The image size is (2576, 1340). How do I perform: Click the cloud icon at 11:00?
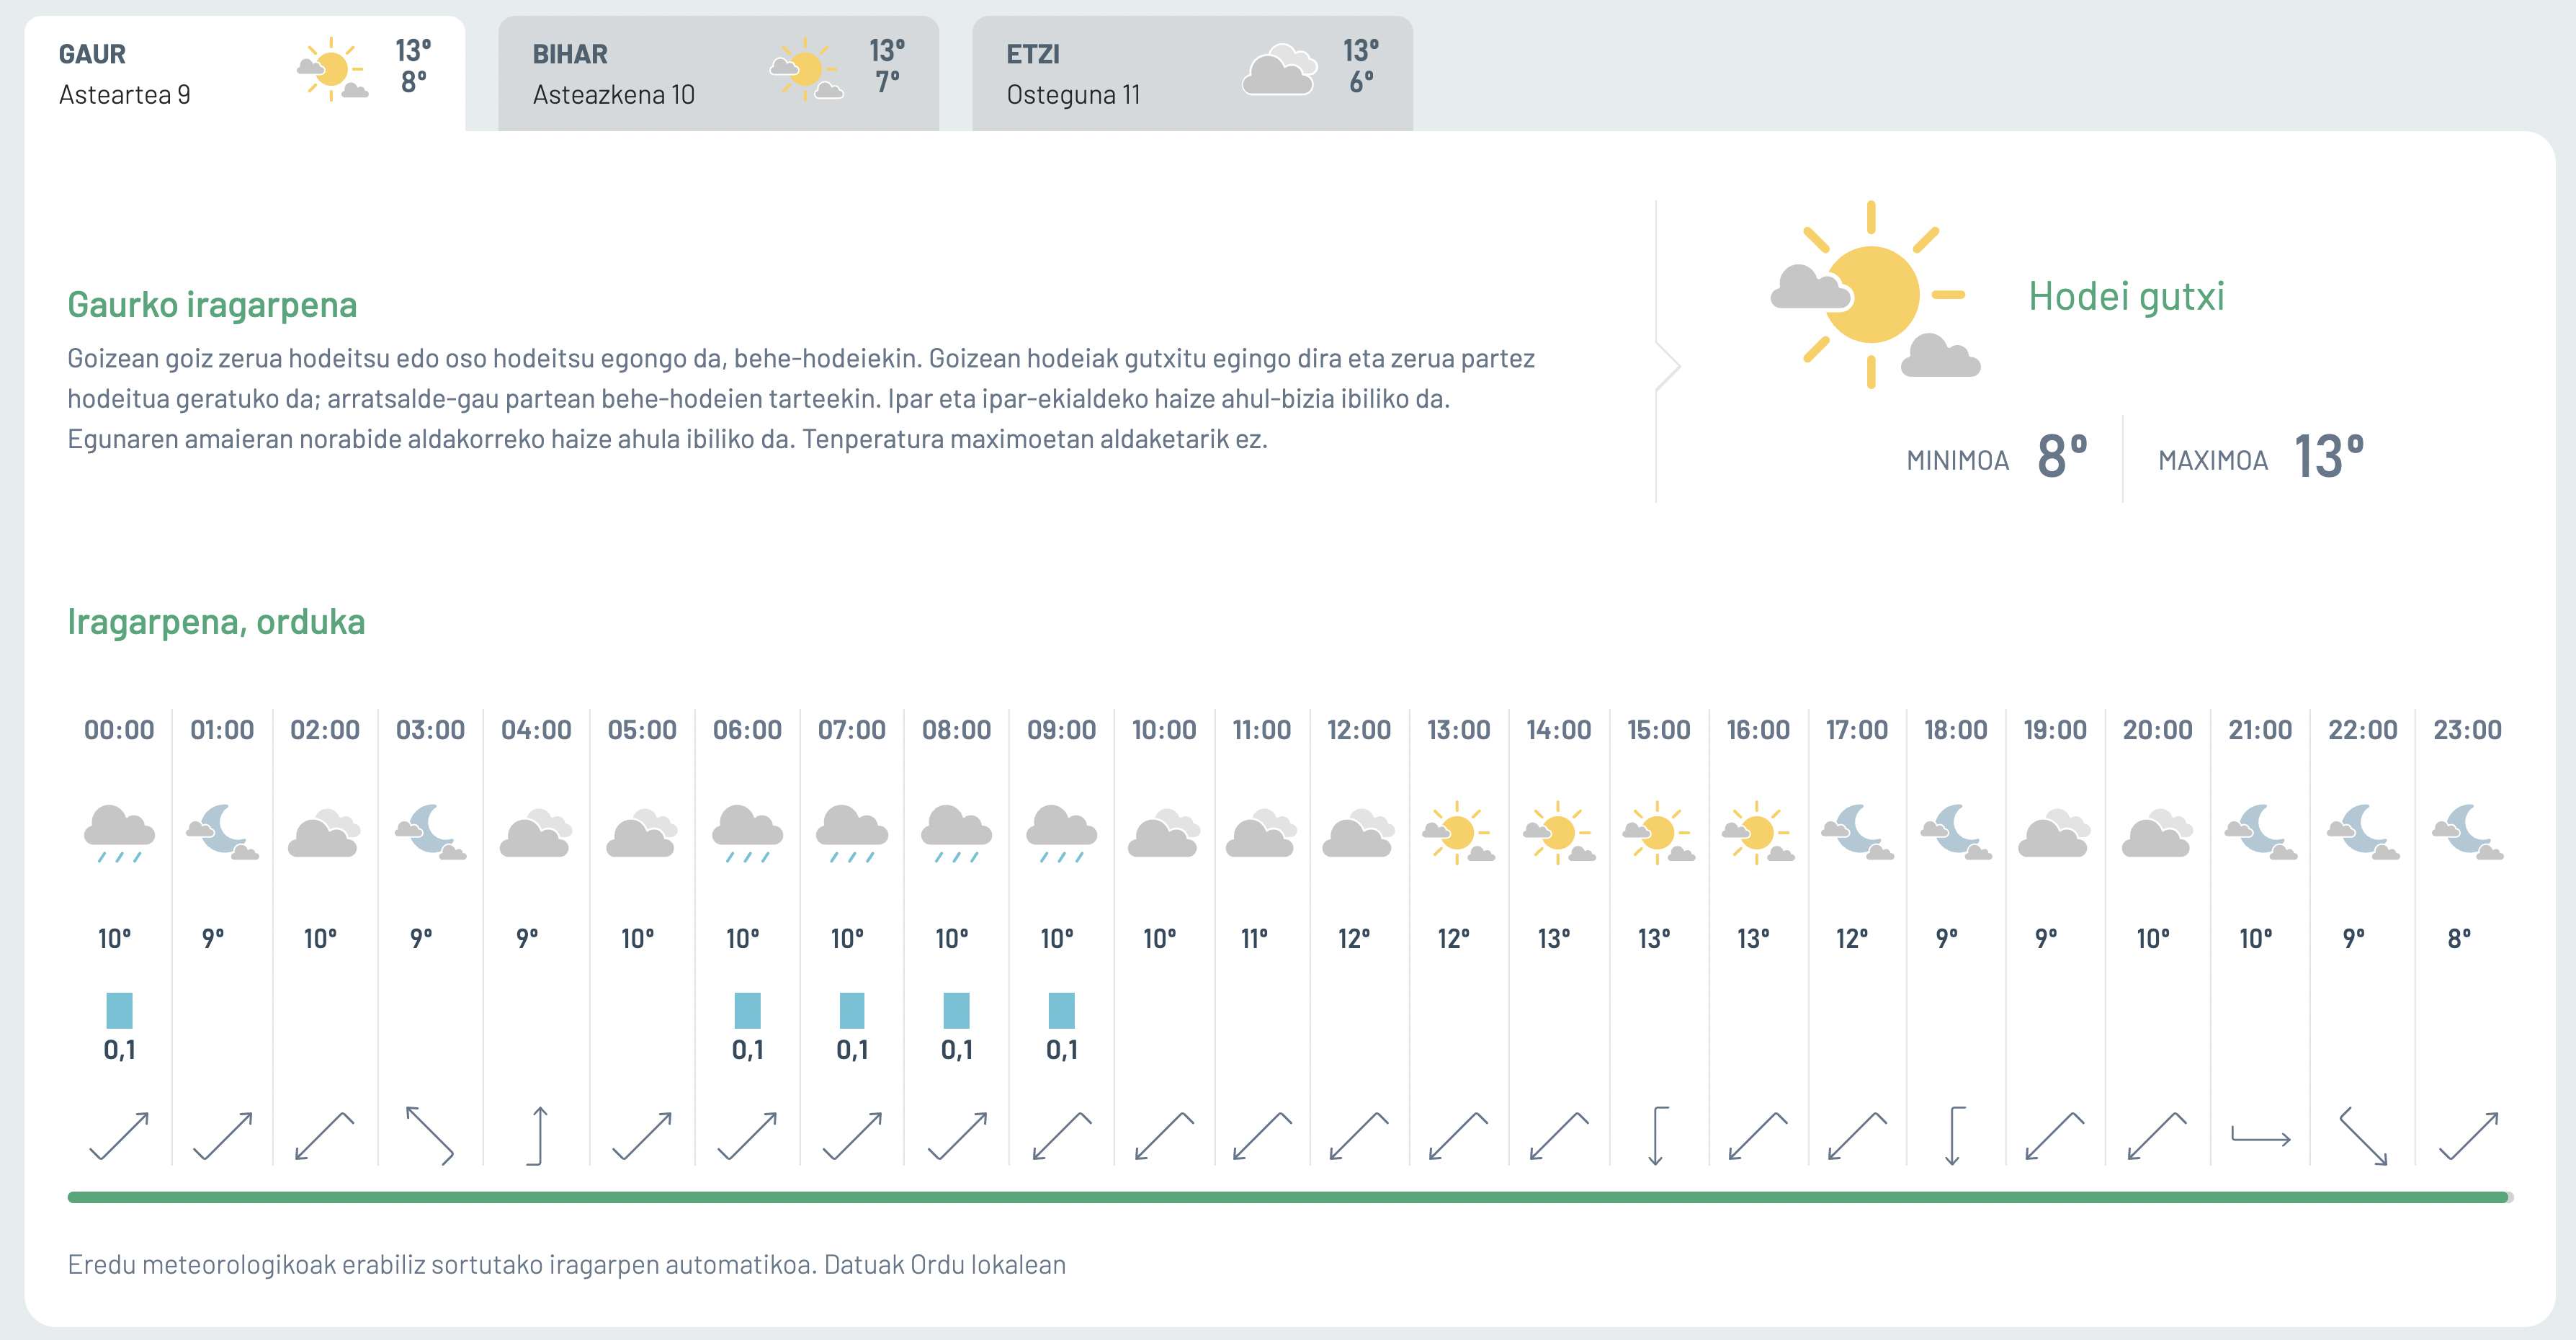point(1261,833)
